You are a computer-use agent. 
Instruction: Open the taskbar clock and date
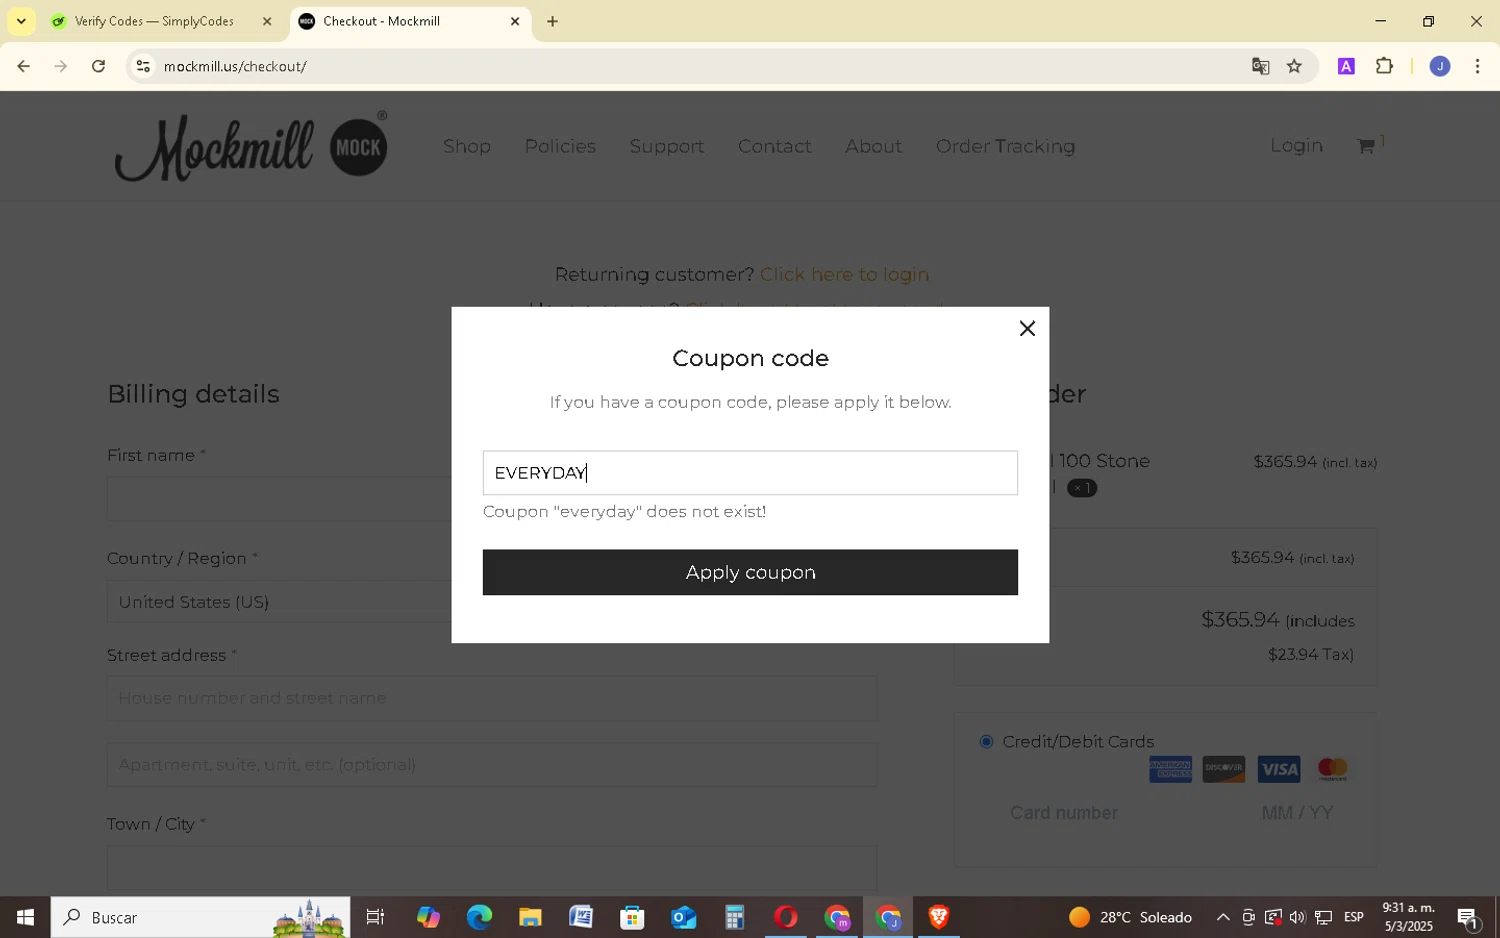pos(1407,917)
